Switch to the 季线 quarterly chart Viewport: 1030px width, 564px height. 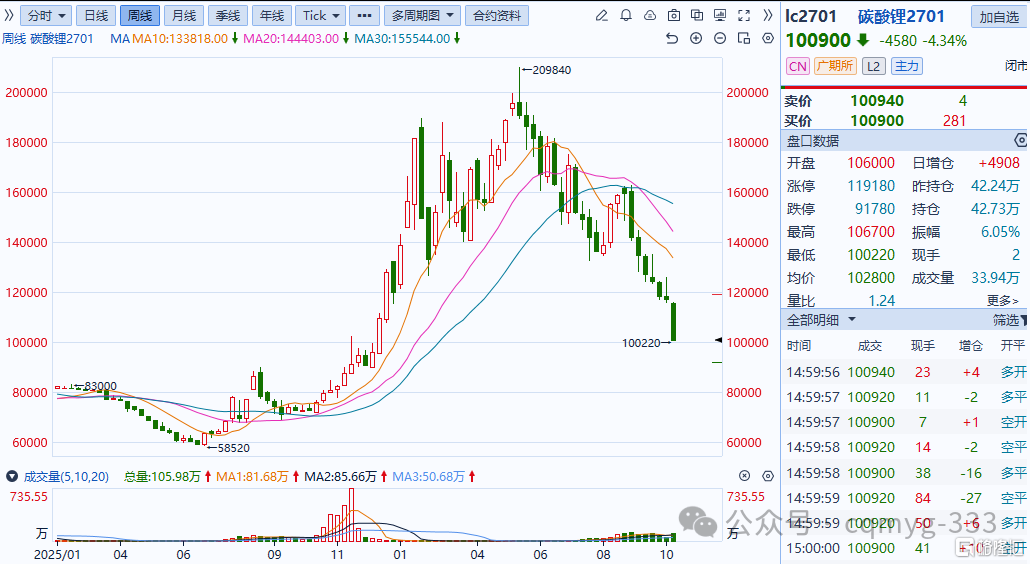[x=228, y=16]
